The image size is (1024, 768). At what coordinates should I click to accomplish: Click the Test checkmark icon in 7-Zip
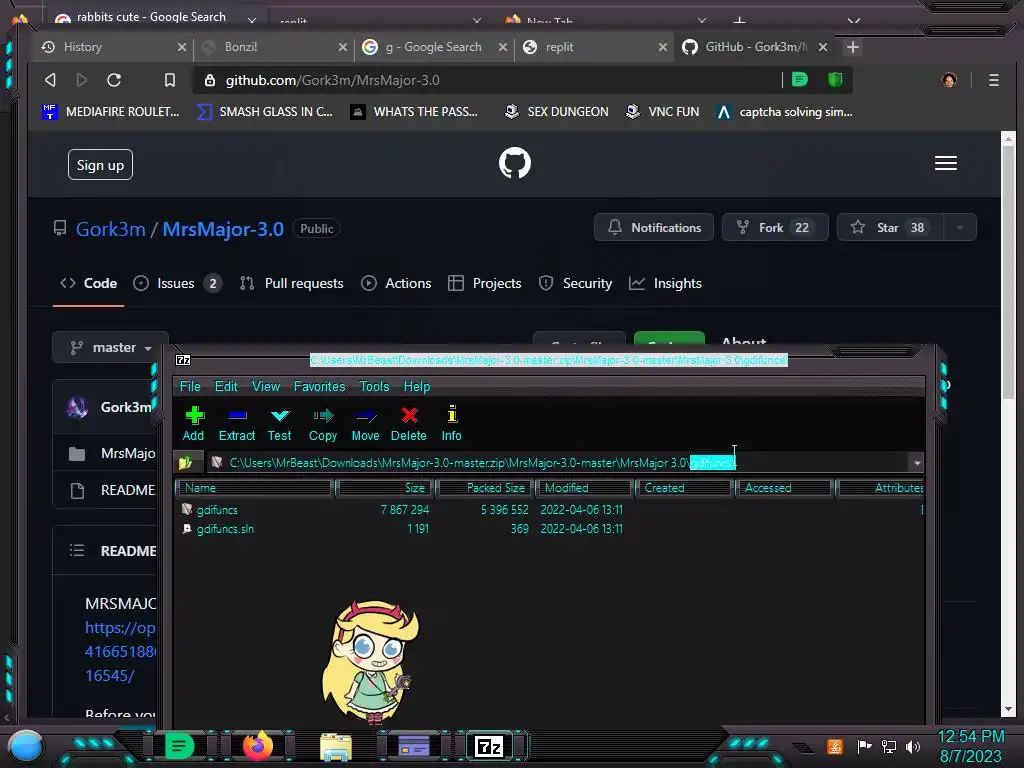tap(280, 415)
